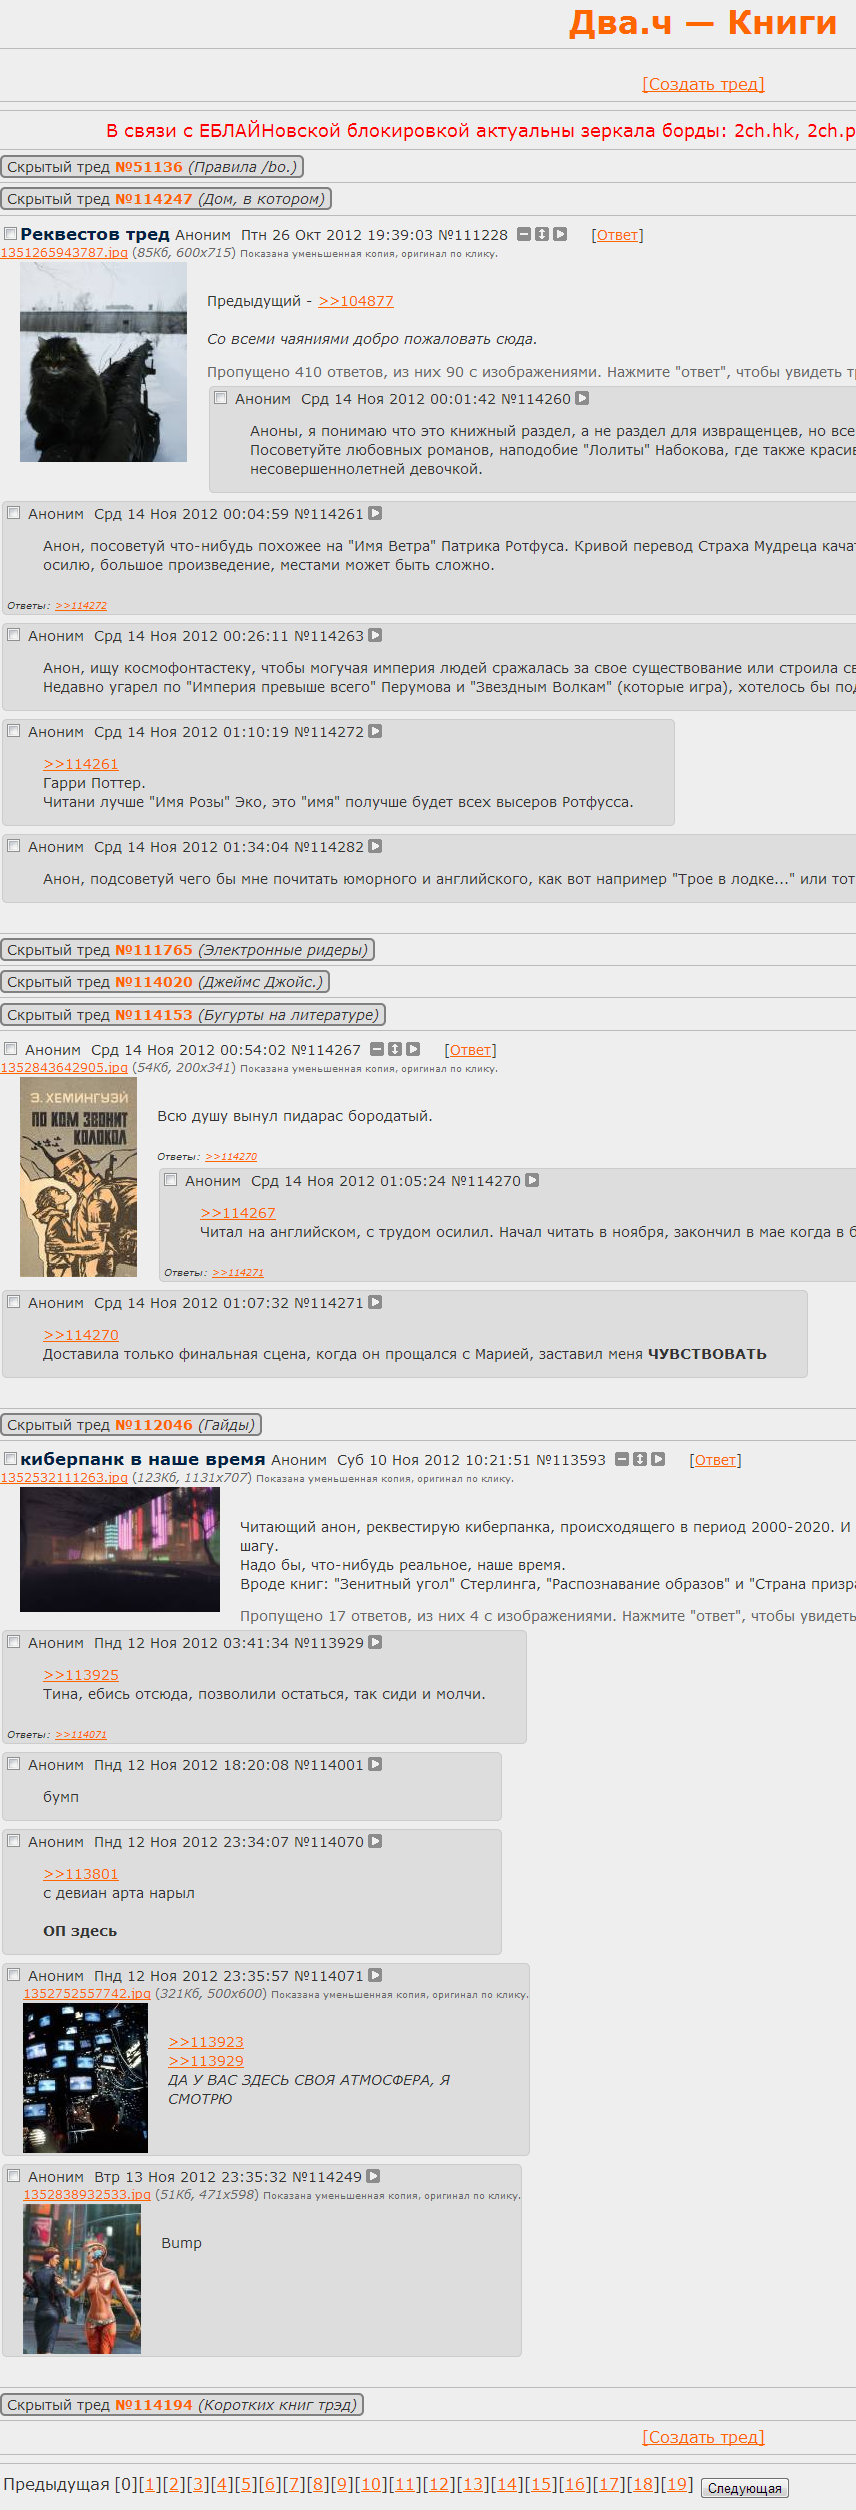Click Ответ link for thread №114267

point(470,1050)
